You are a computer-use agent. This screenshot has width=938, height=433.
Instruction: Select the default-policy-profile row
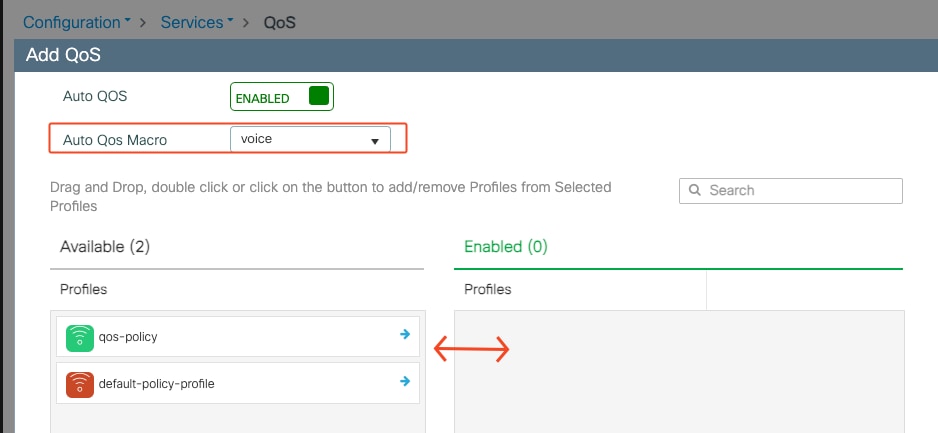point(238,383)
